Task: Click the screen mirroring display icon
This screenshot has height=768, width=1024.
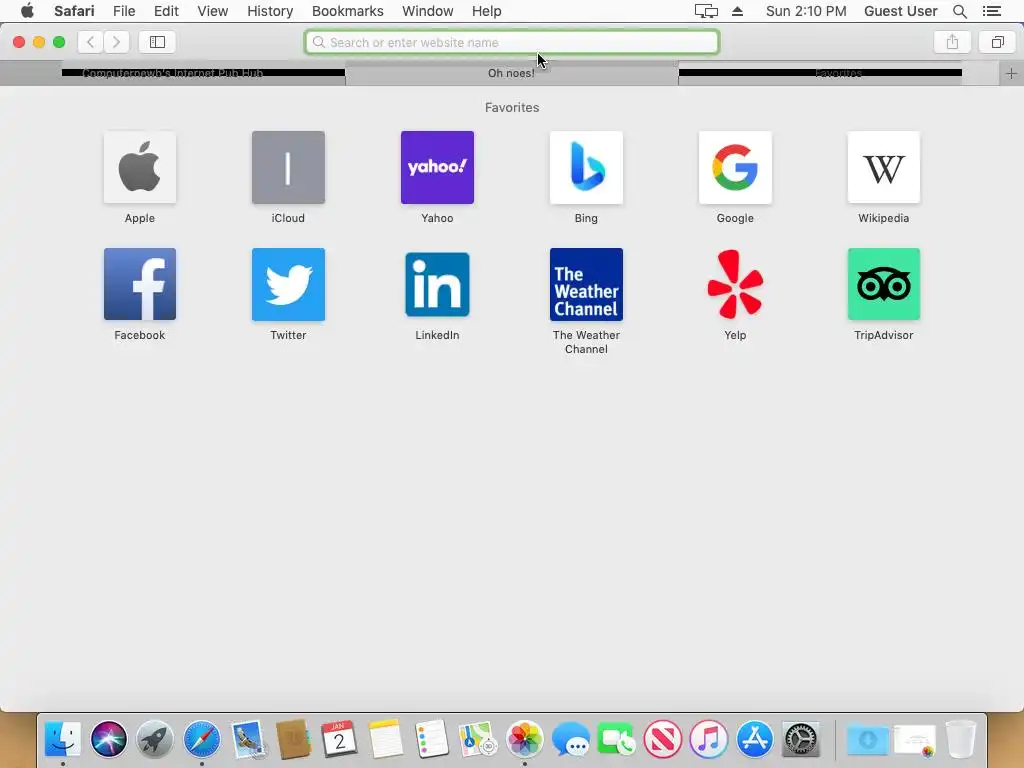Action: (x=706, y=11)
